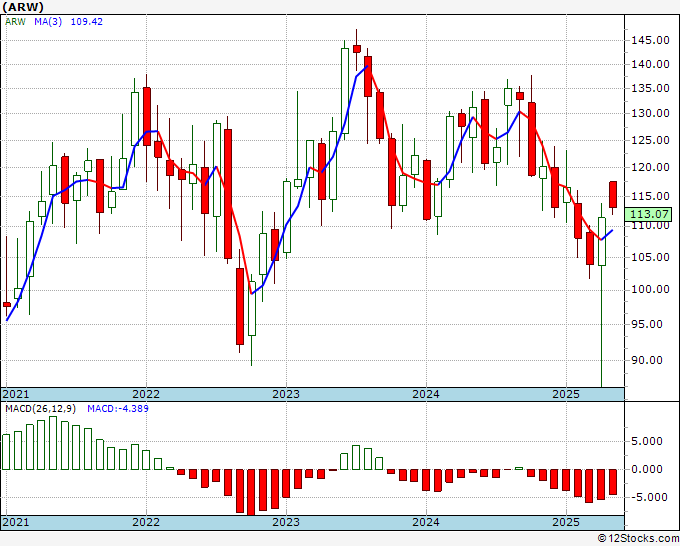Viewport: 680px width, 546px height.
Task: Click the deepest red MACD bar in late 2022
Action: pos(251,492)
